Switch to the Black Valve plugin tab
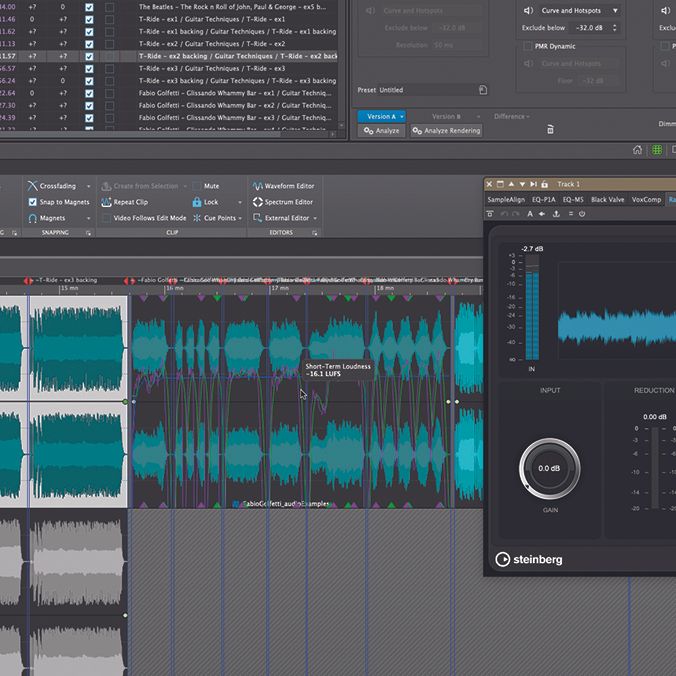 point(607,199)
